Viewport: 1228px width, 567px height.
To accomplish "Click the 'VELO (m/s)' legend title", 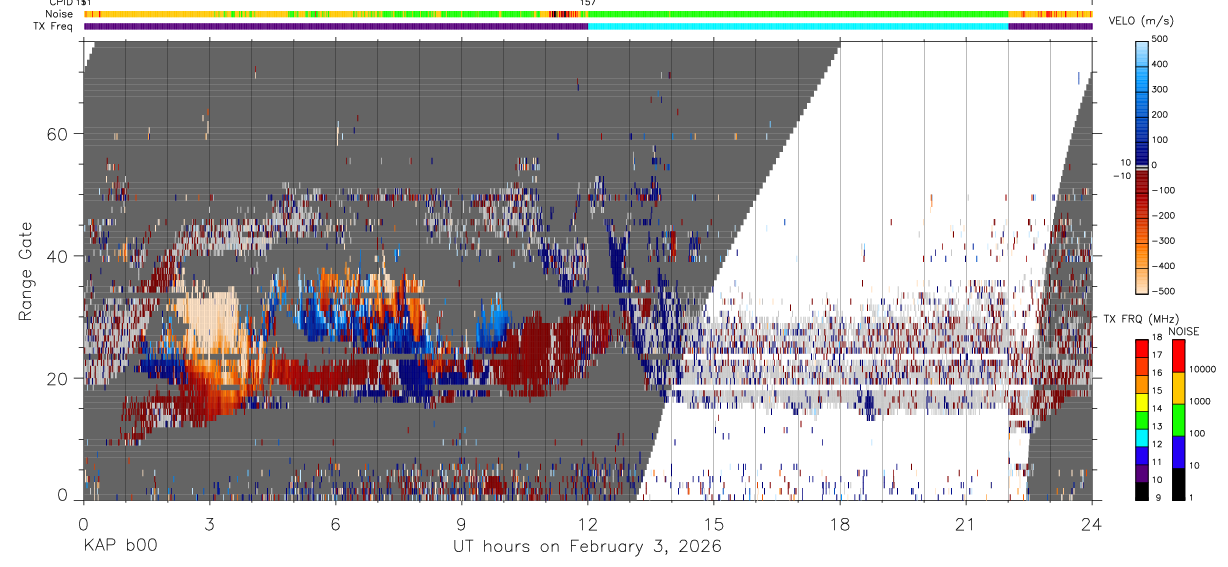I will pyautogui.click(x=1142, y=21).
